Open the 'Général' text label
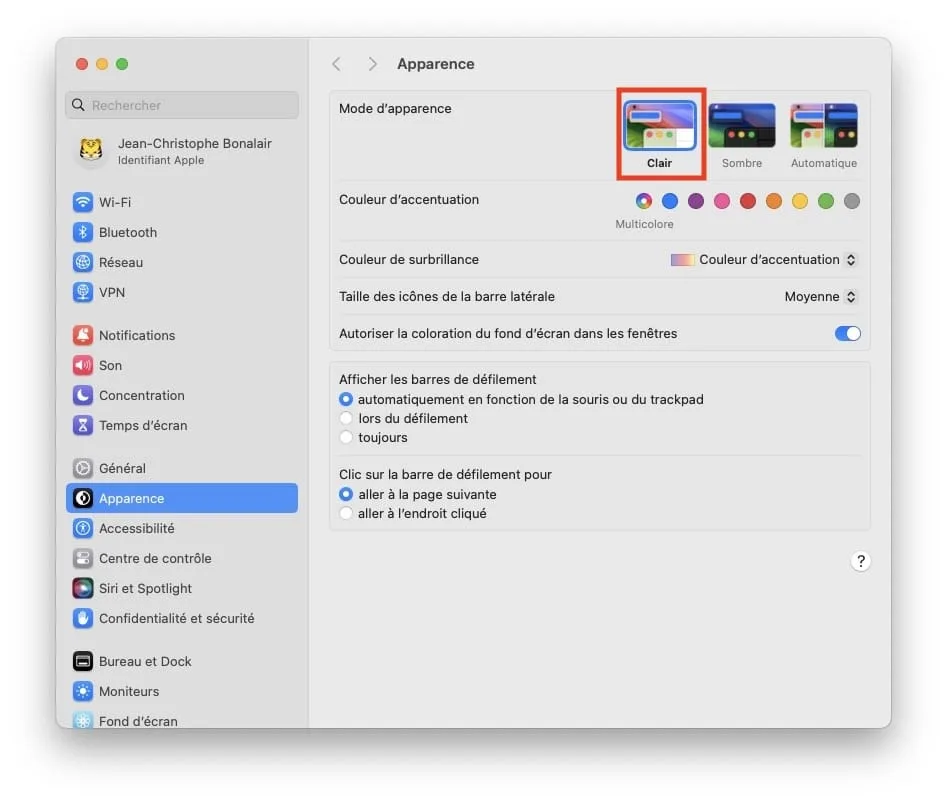This screenshot has width=947, height=802. (x=122, y=469)
